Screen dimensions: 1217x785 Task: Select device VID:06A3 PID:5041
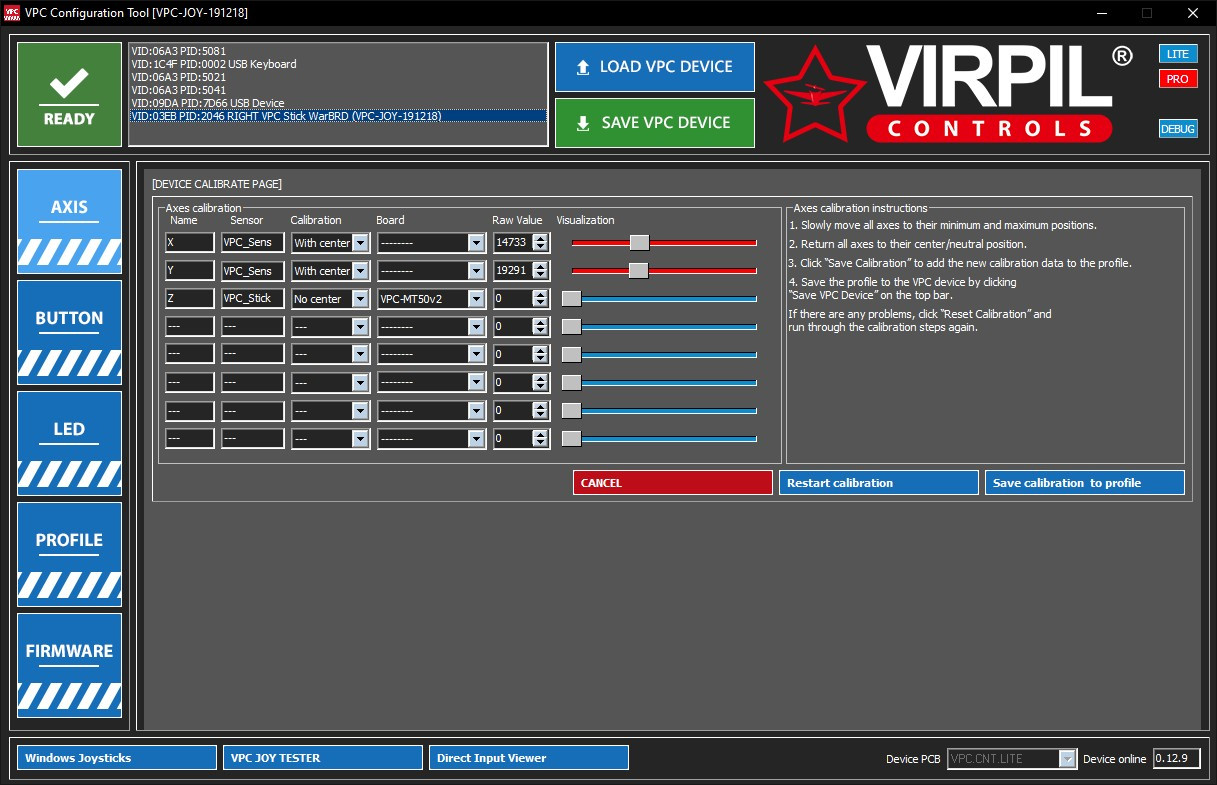click(x=339, y=90)
